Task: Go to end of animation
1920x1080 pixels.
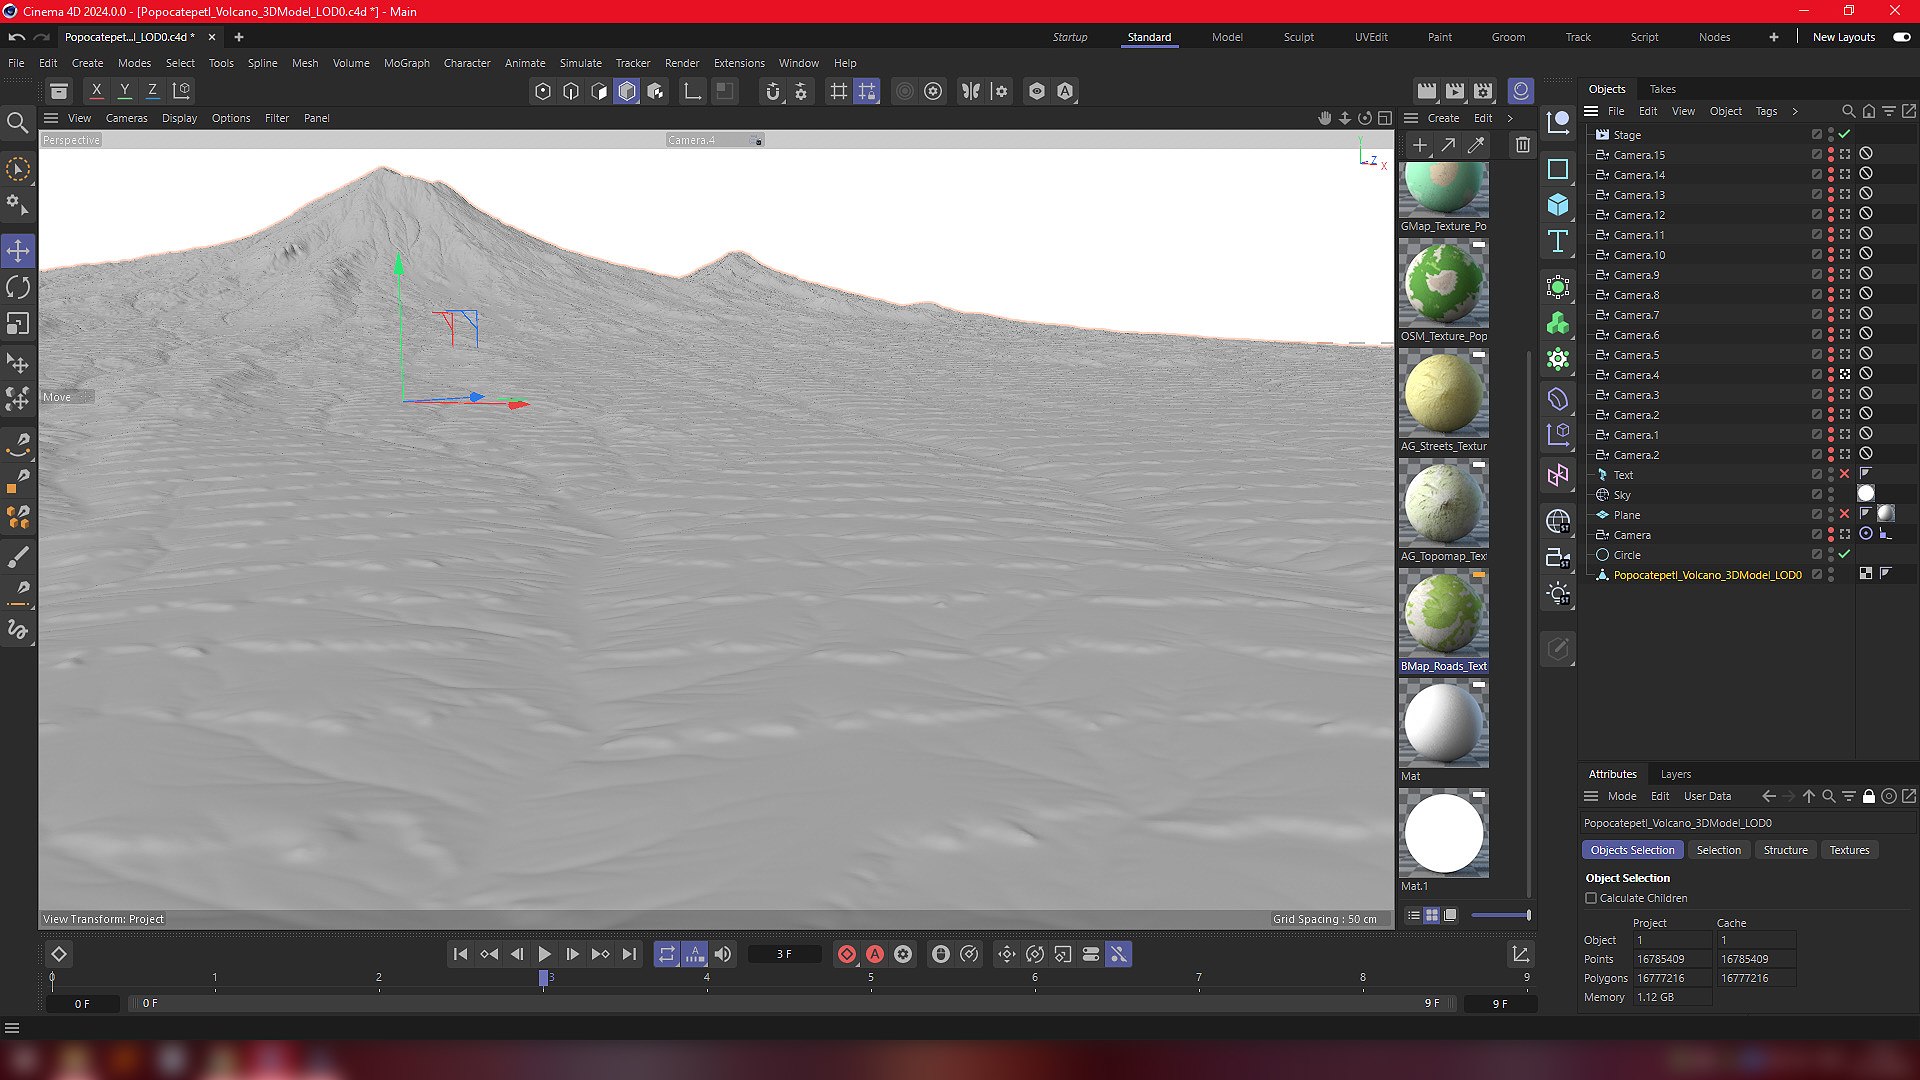Action: point(629,954)
